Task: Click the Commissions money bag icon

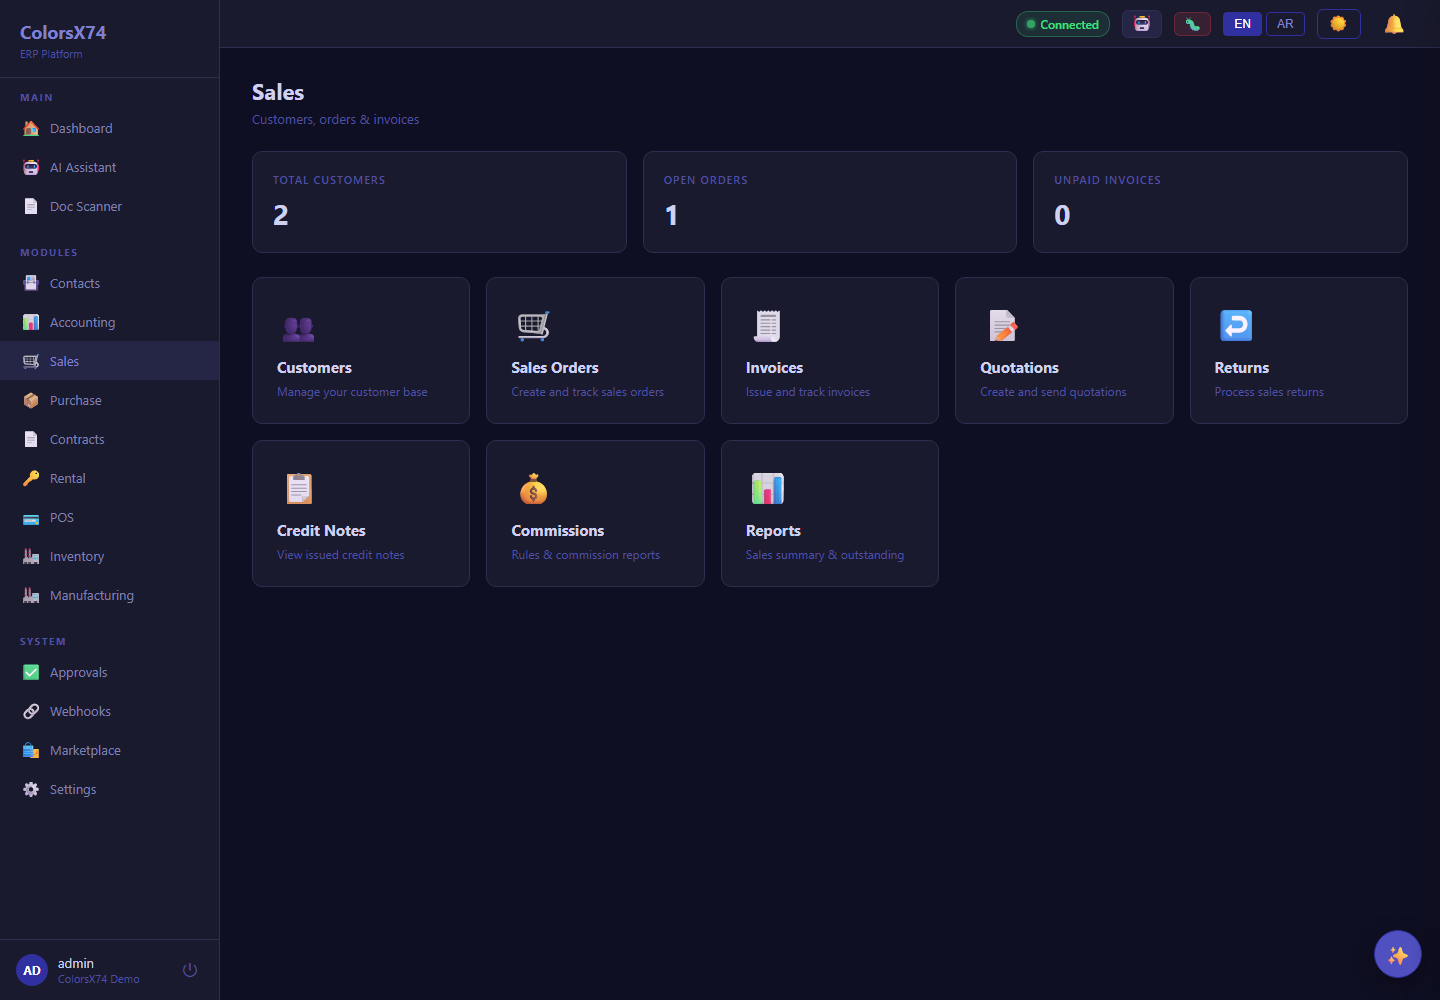Action: pyautogui.click(x=533, y=489)
